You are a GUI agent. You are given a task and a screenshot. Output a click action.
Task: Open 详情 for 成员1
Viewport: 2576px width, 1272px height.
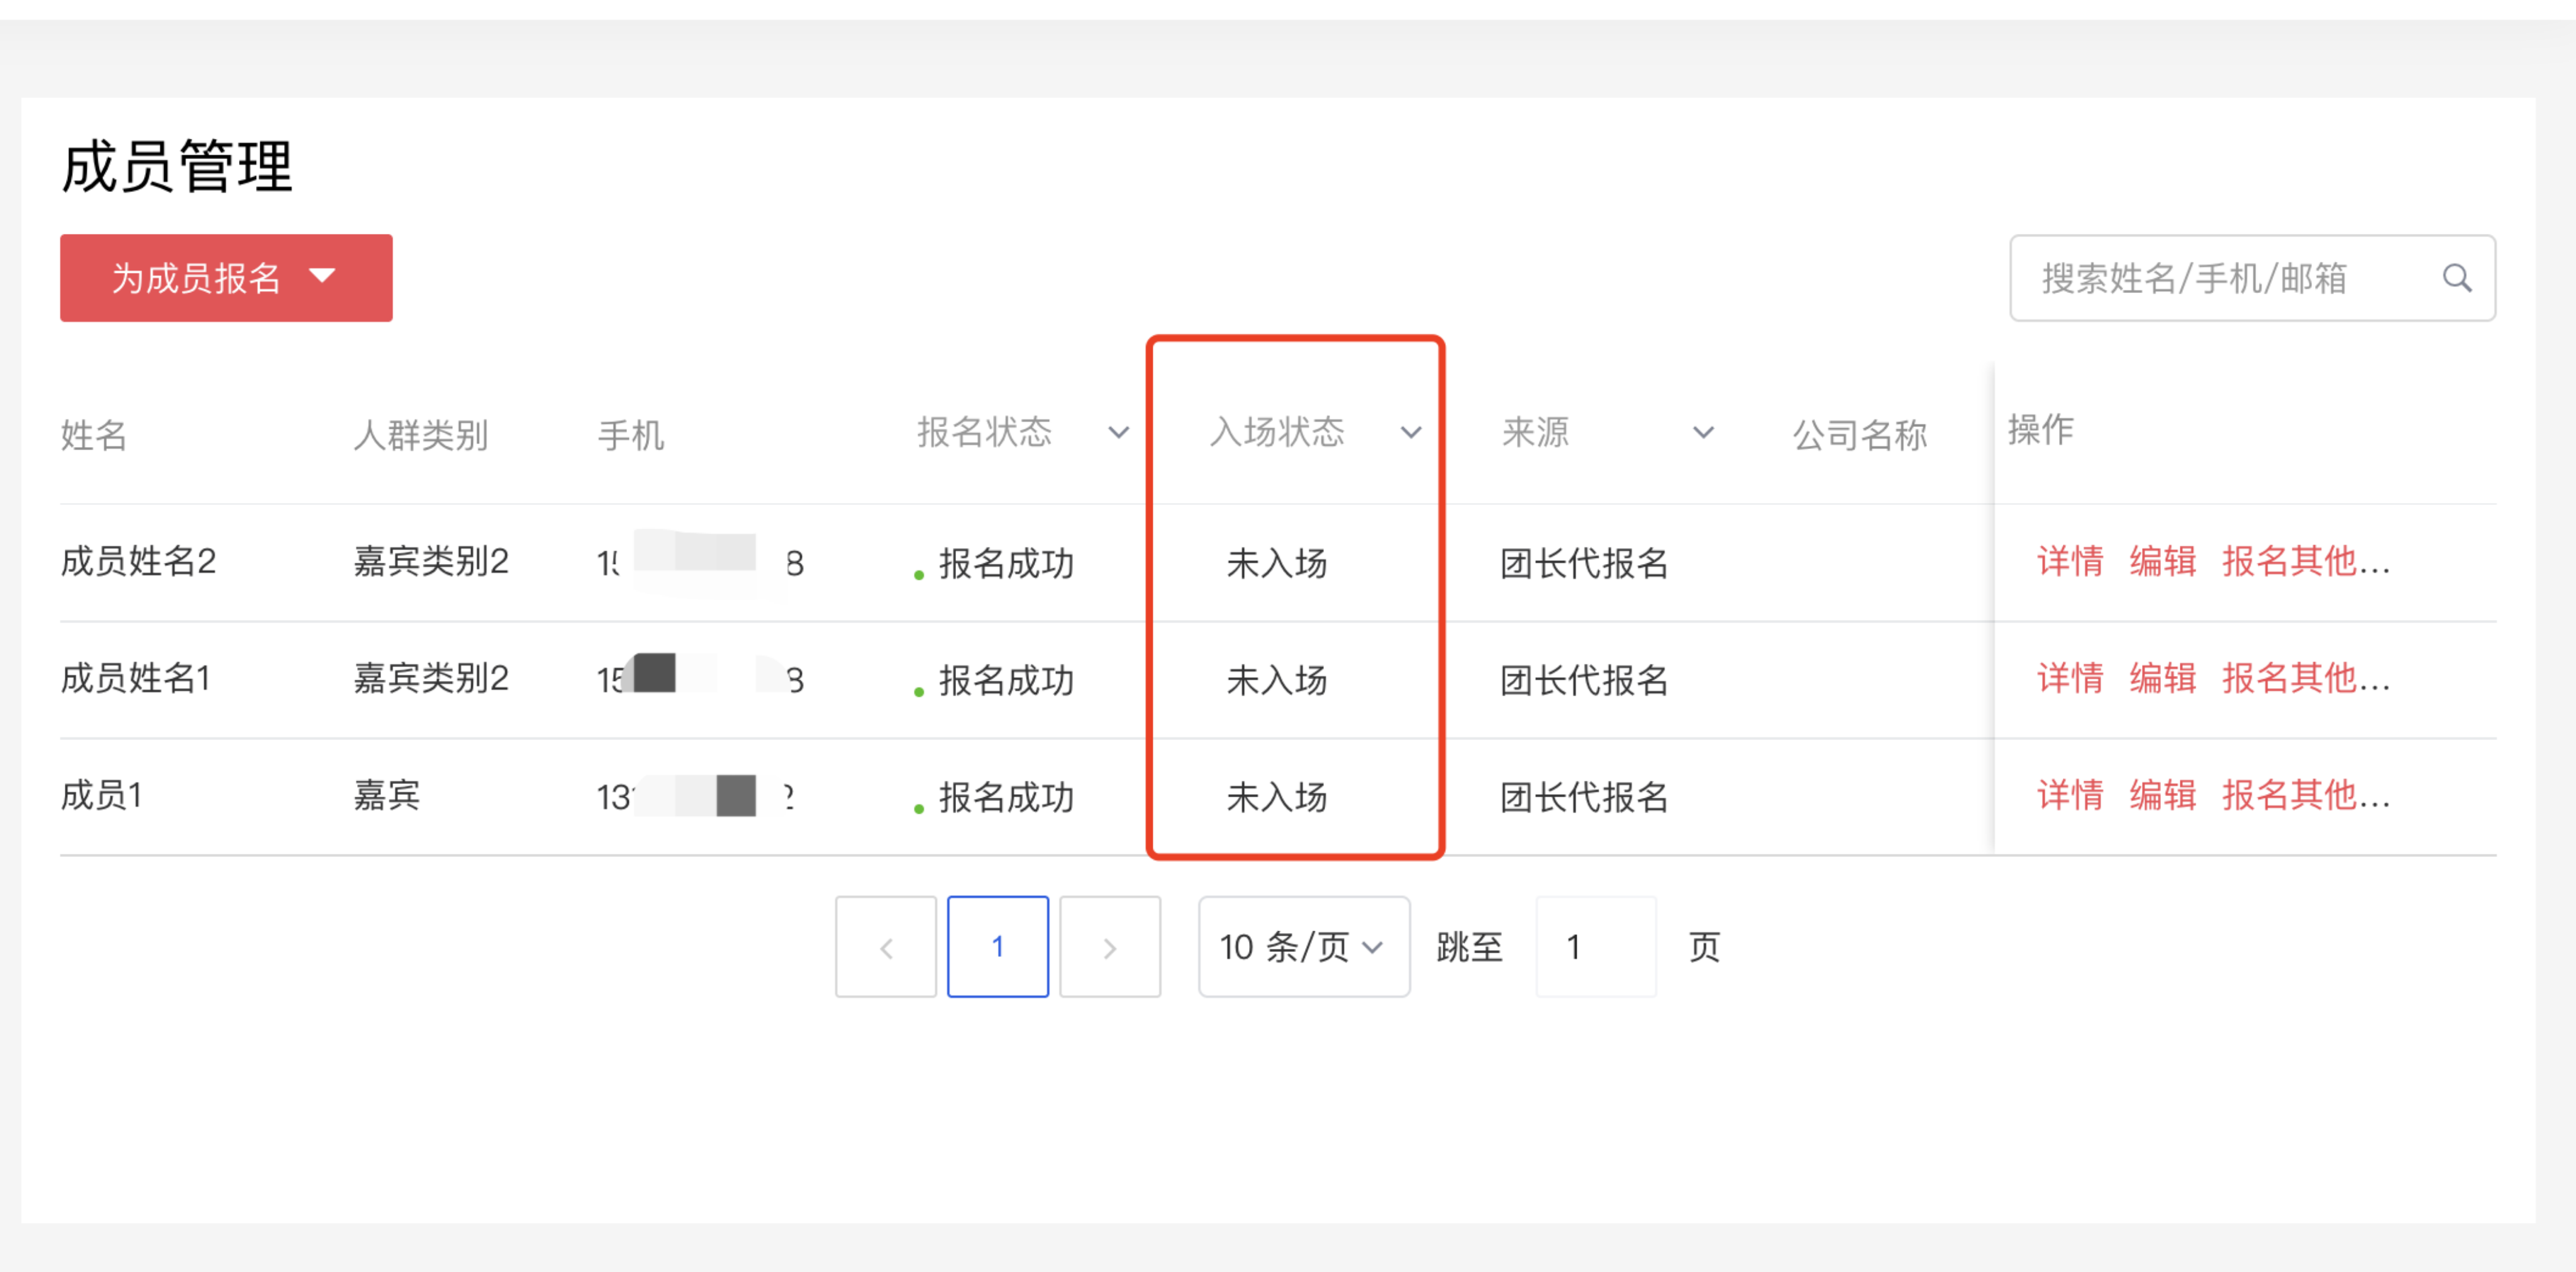click(x=2070, y=796)
